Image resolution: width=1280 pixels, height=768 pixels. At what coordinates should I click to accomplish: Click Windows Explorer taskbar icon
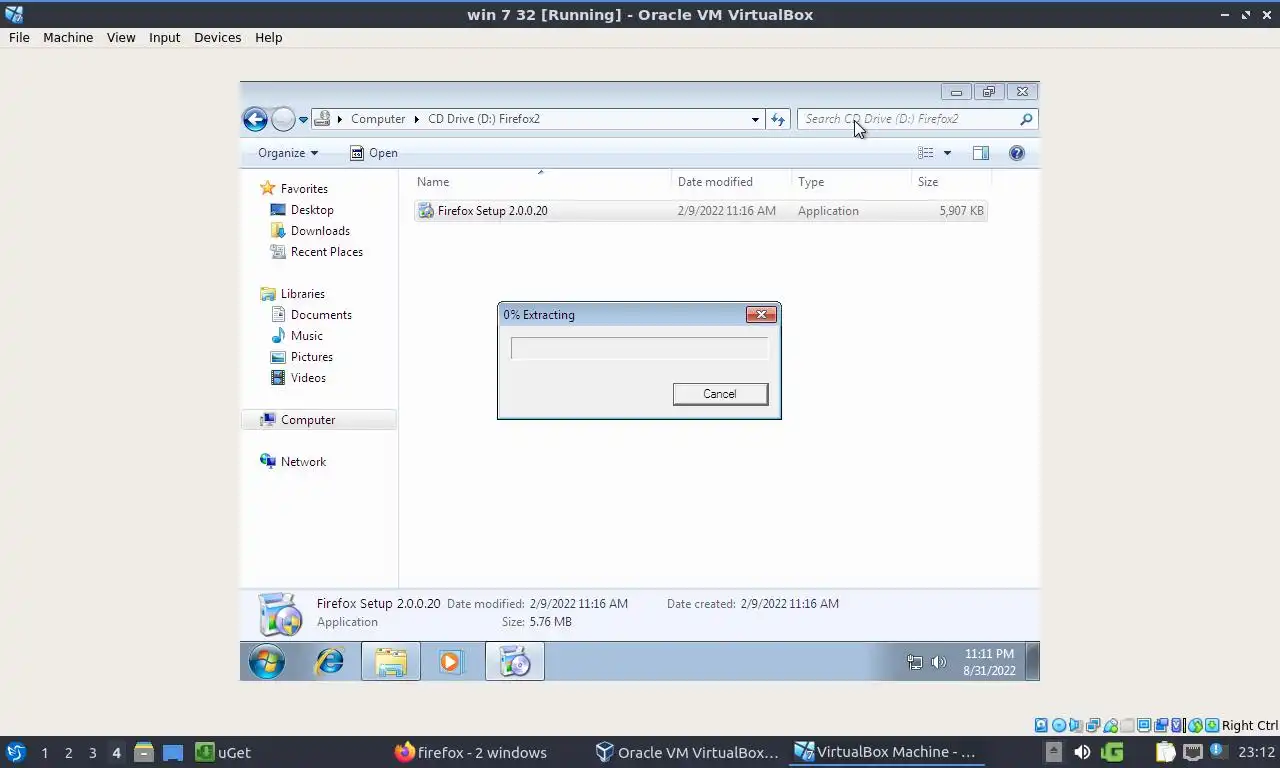[391, 661]
